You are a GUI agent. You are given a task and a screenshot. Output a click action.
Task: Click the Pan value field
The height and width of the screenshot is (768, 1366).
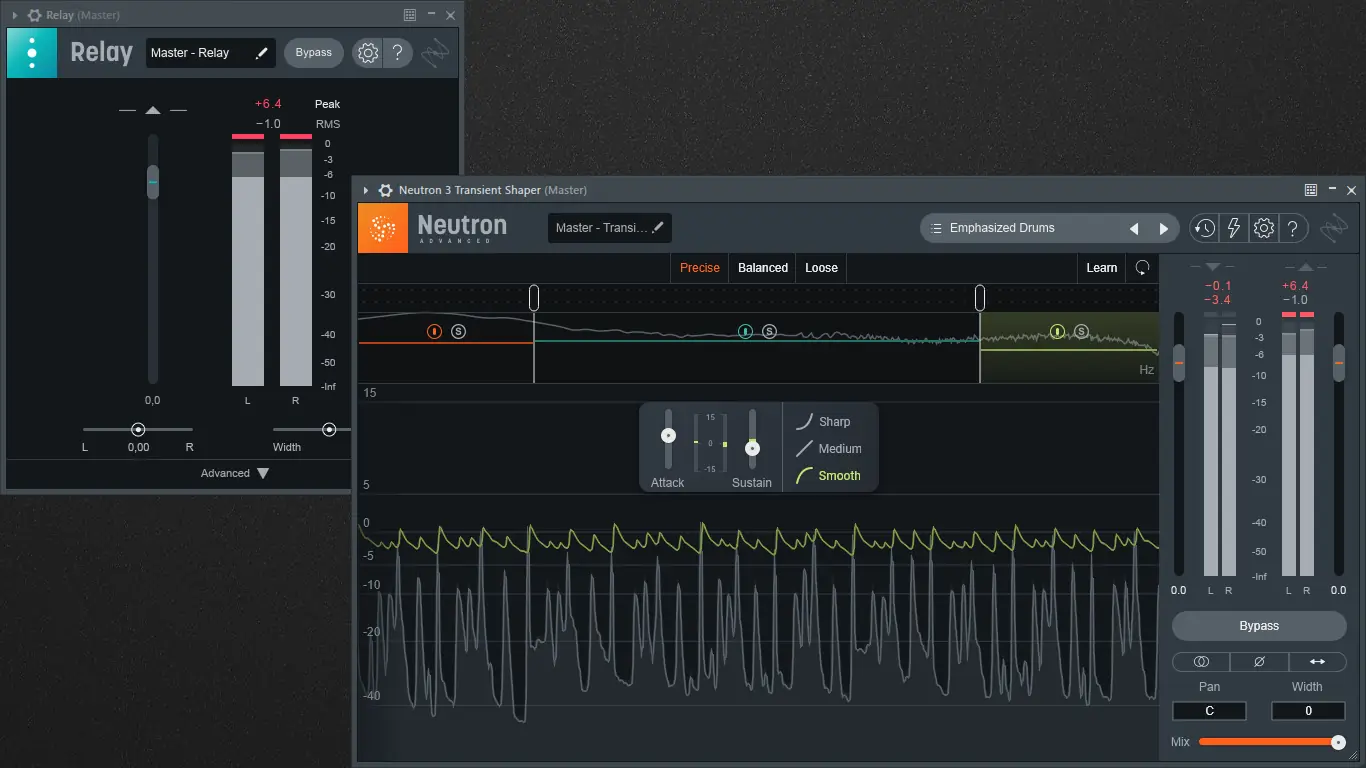click(x=1210, y=711)
